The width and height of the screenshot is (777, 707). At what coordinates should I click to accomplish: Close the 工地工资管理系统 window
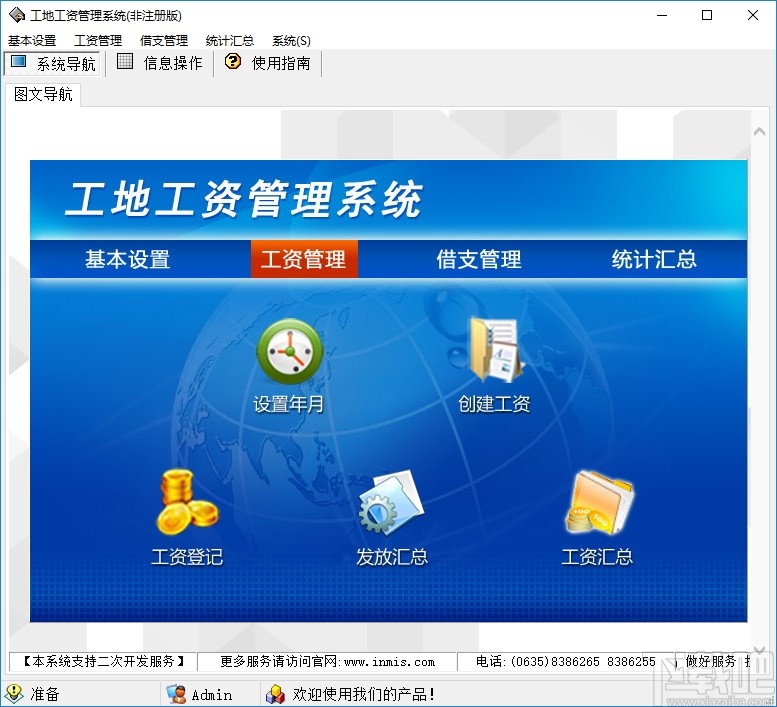click(753, 15)
